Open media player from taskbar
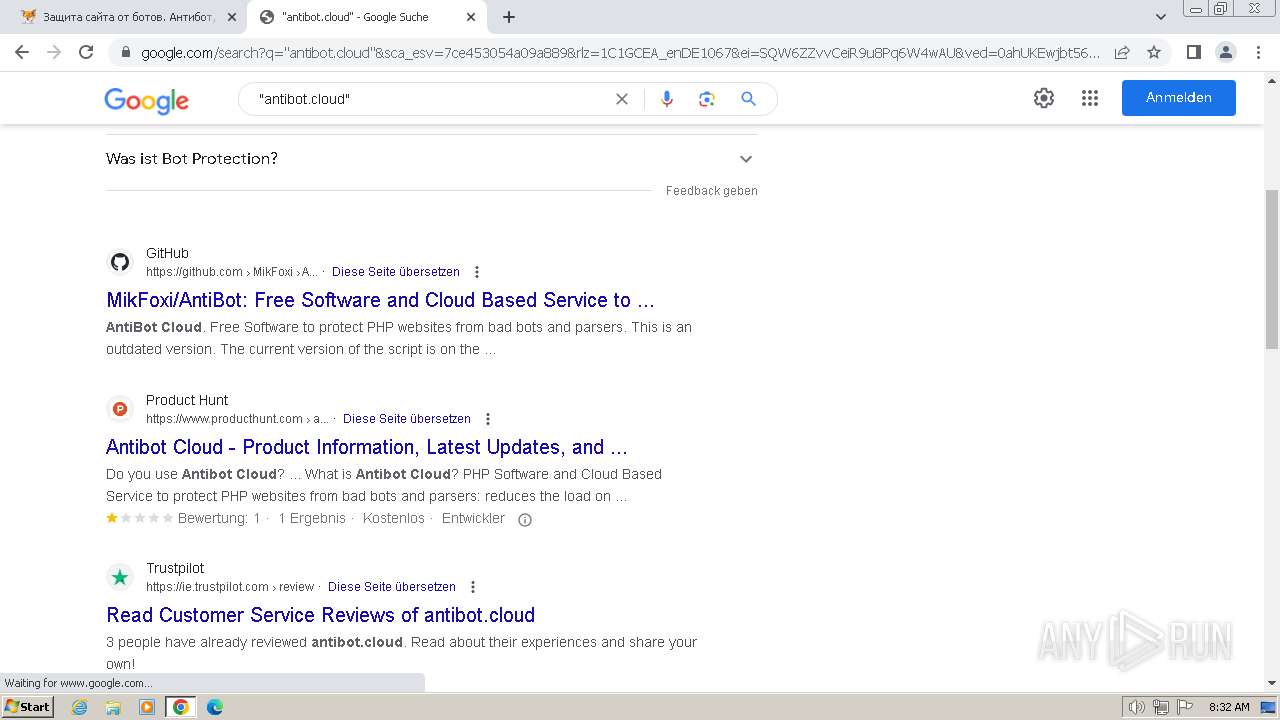This screenshot has height=720, width=1280. (x=147, y=707)
